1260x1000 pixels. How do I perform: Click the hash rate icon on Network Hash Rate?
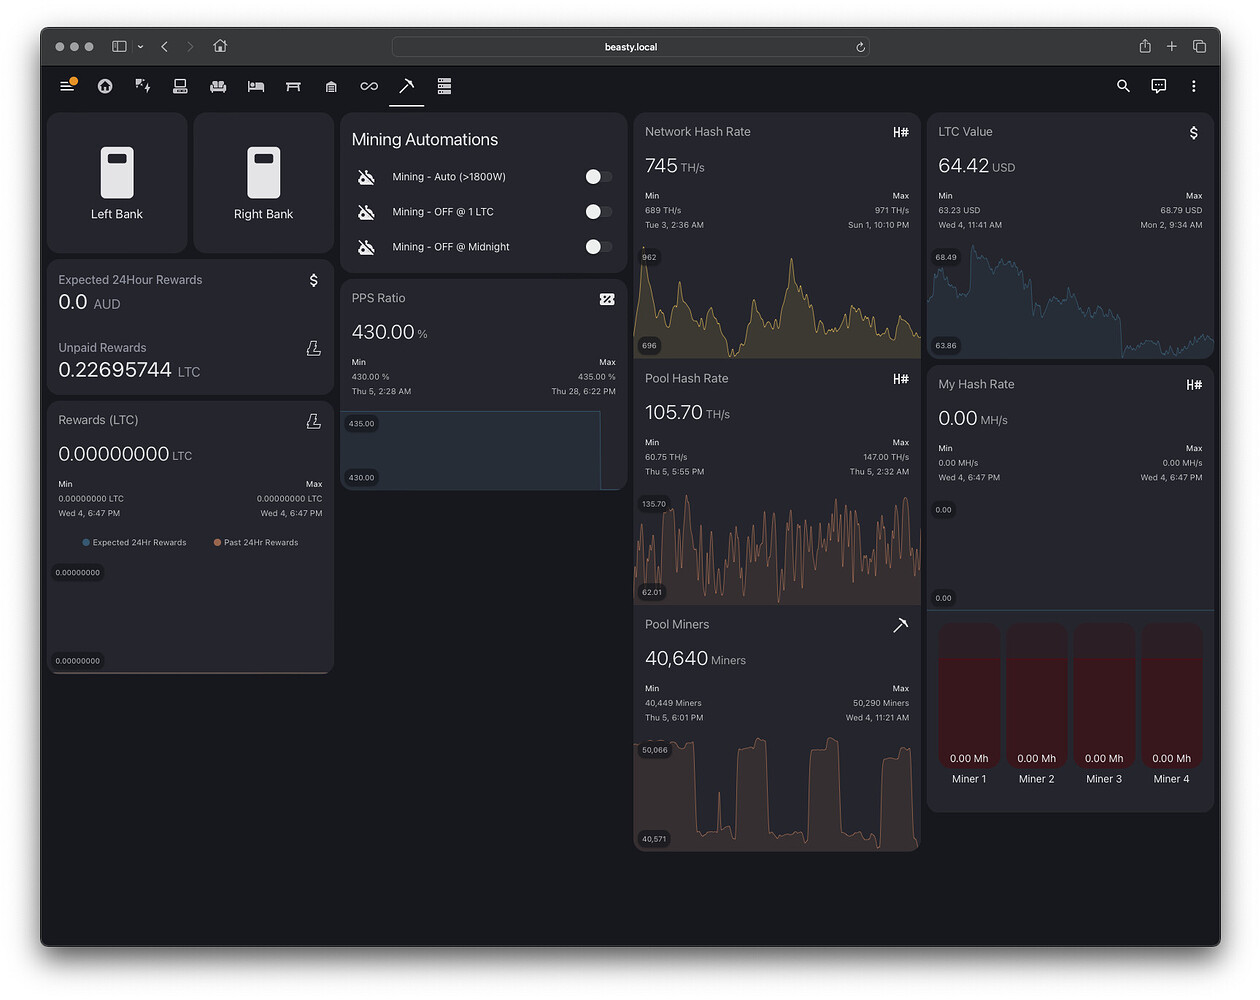coord(900,131)
